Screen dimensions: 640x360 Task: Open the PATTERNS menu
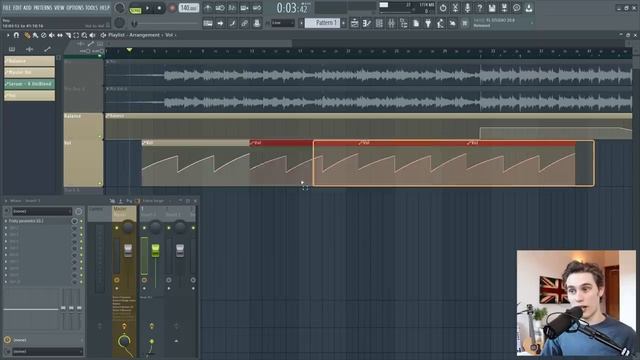pyautogui.click(x=43, y=8)
